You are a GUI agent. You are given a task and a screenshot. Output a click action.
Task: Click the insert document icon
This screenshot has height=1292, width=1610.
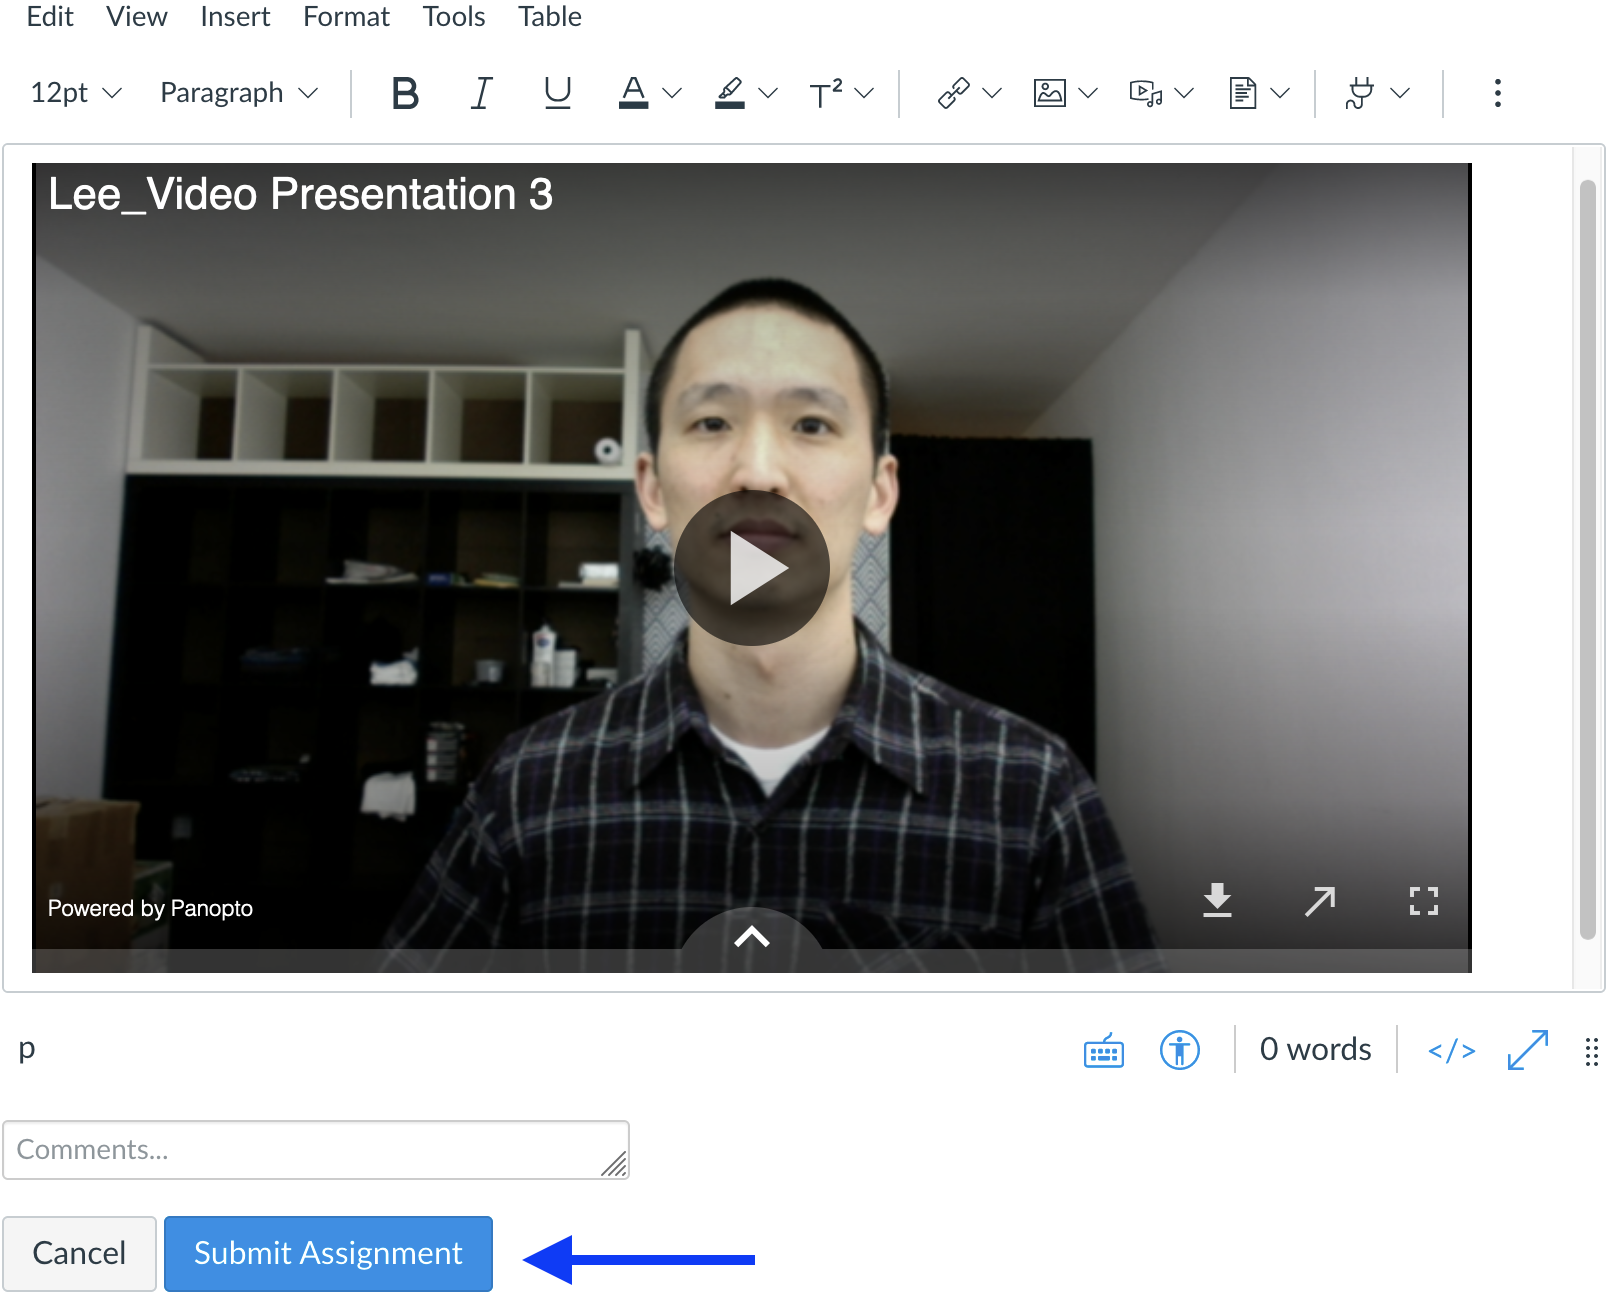1242,93
